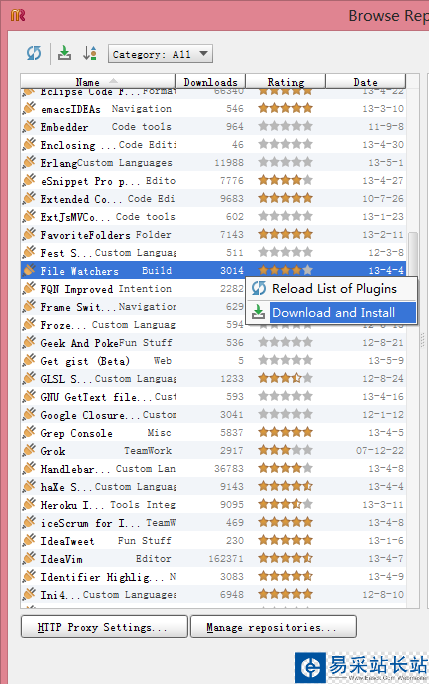Click plug icon of Erlang row
The height and width of the screenshot is (684, 429).
(x=29, y=162)
